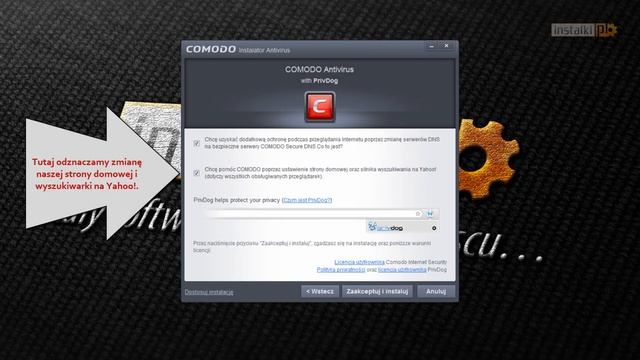Viewport: 640px width, 360px height.
Task: Uncheck the Yahoo! homepage and search engine checkbox
Action: (197, 173)
